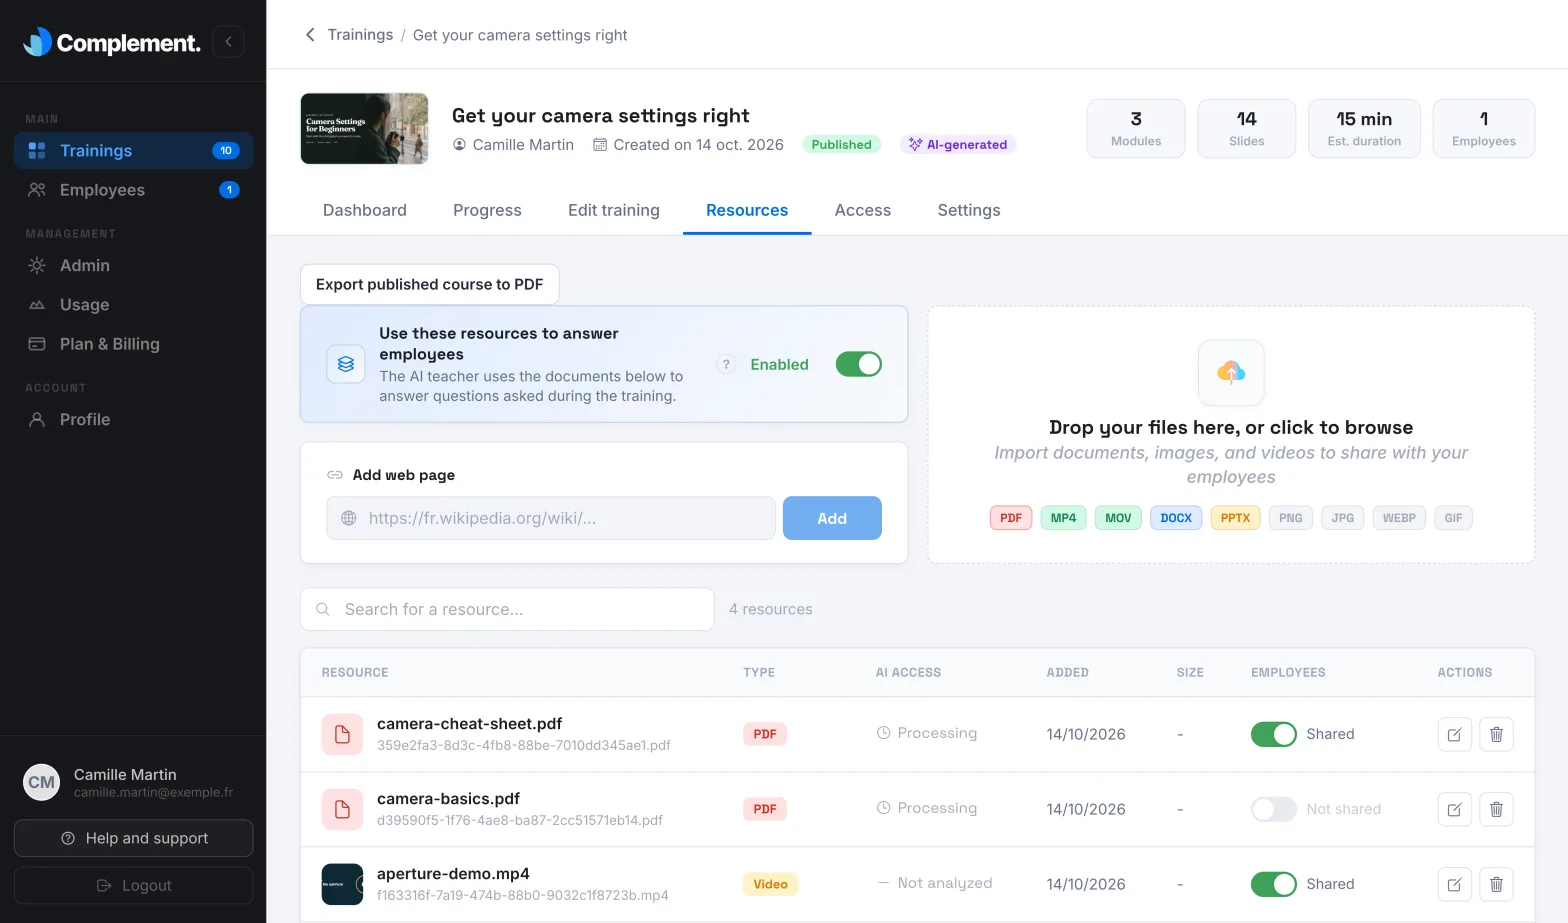Open Employees in the sidebar
1568x923 pixels.
pos(133,190)
